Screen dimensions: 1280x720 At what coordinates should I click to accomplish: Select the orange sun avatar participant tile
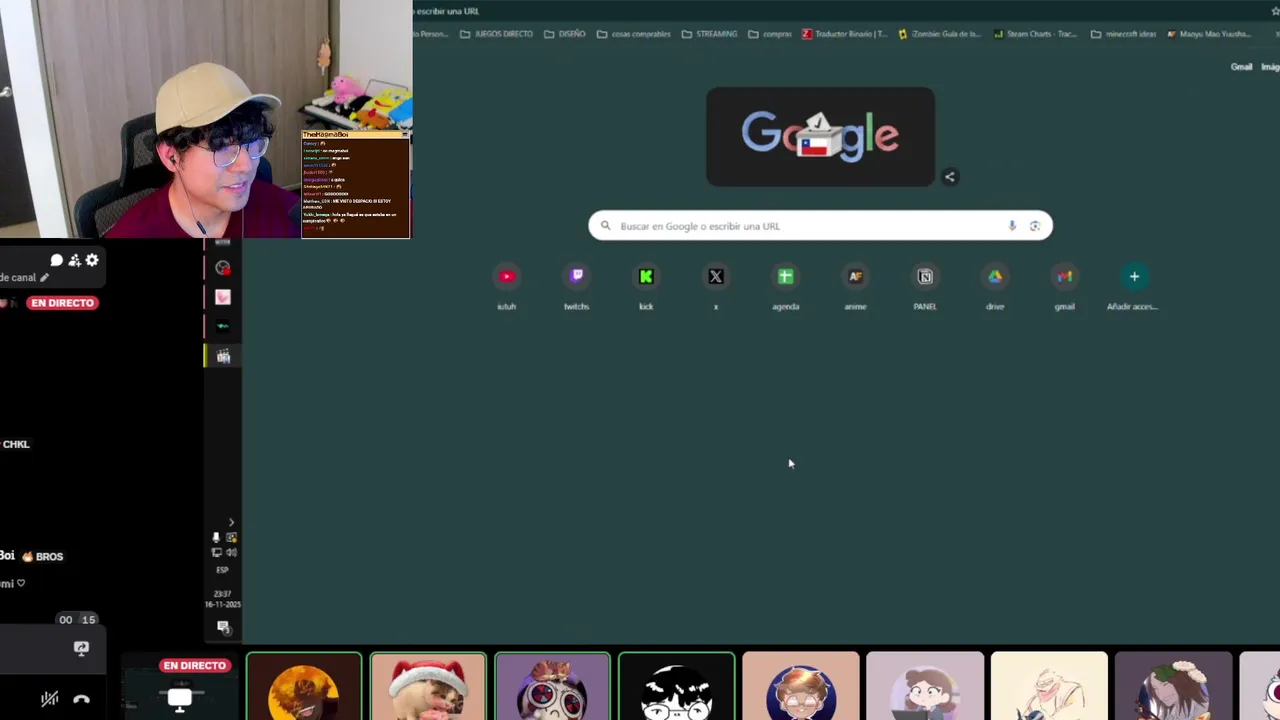[x=304, y=687]
